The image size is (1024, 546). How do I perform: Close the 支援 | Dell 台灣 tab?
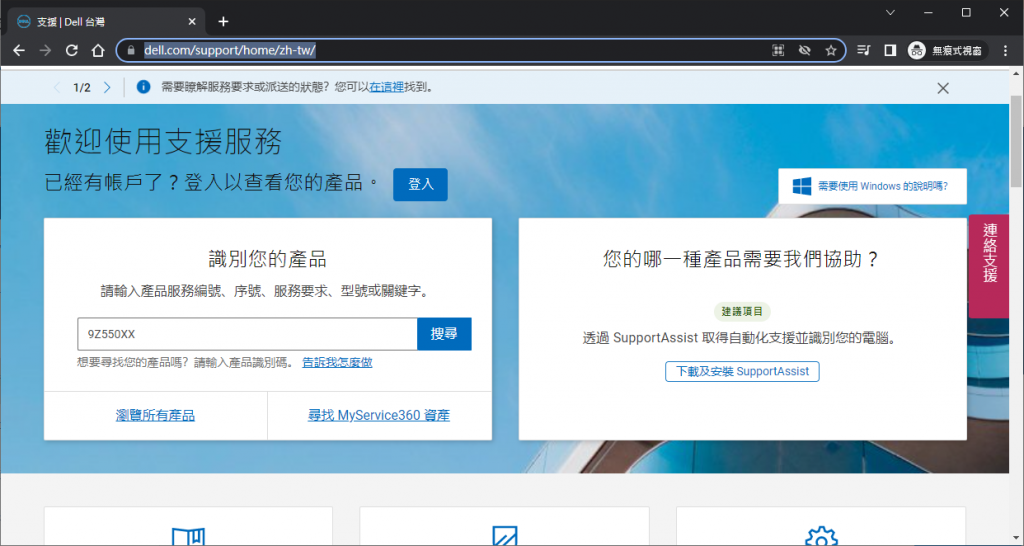(192, 22)
